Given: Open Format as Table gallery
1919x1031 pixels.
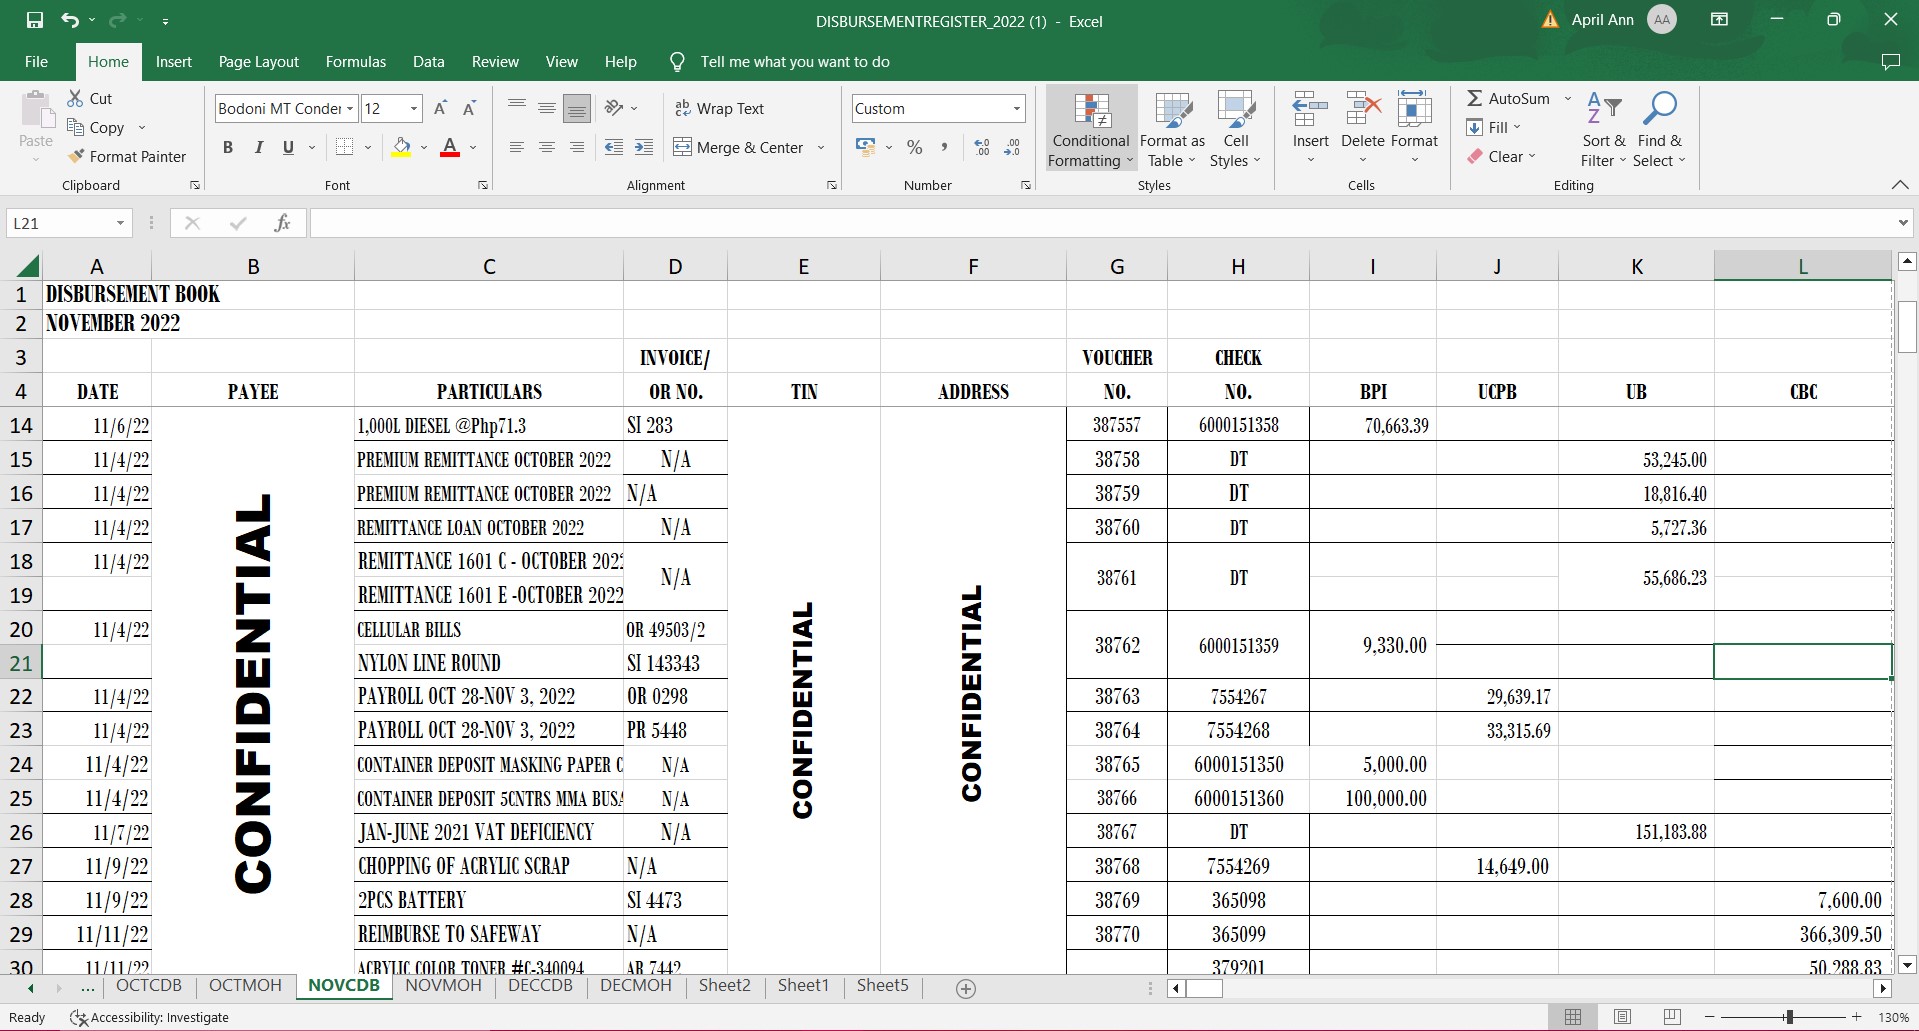Looking at the screenshot, I should click(x=1172, y=128).
